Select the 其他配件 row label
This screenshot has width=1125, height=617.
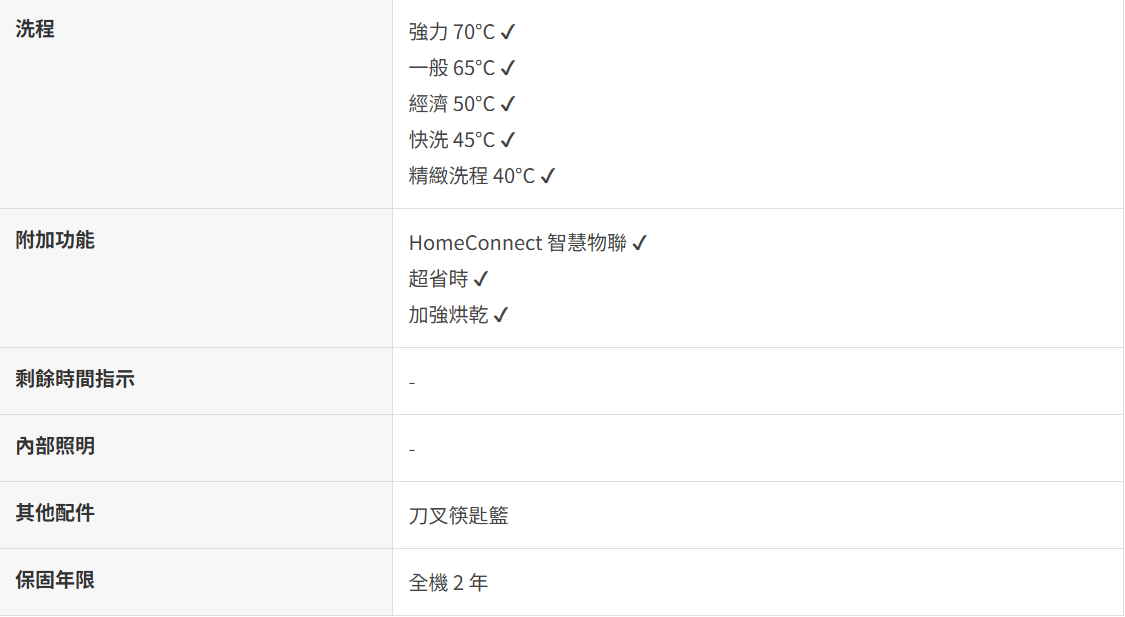click(x=55, y=513)
